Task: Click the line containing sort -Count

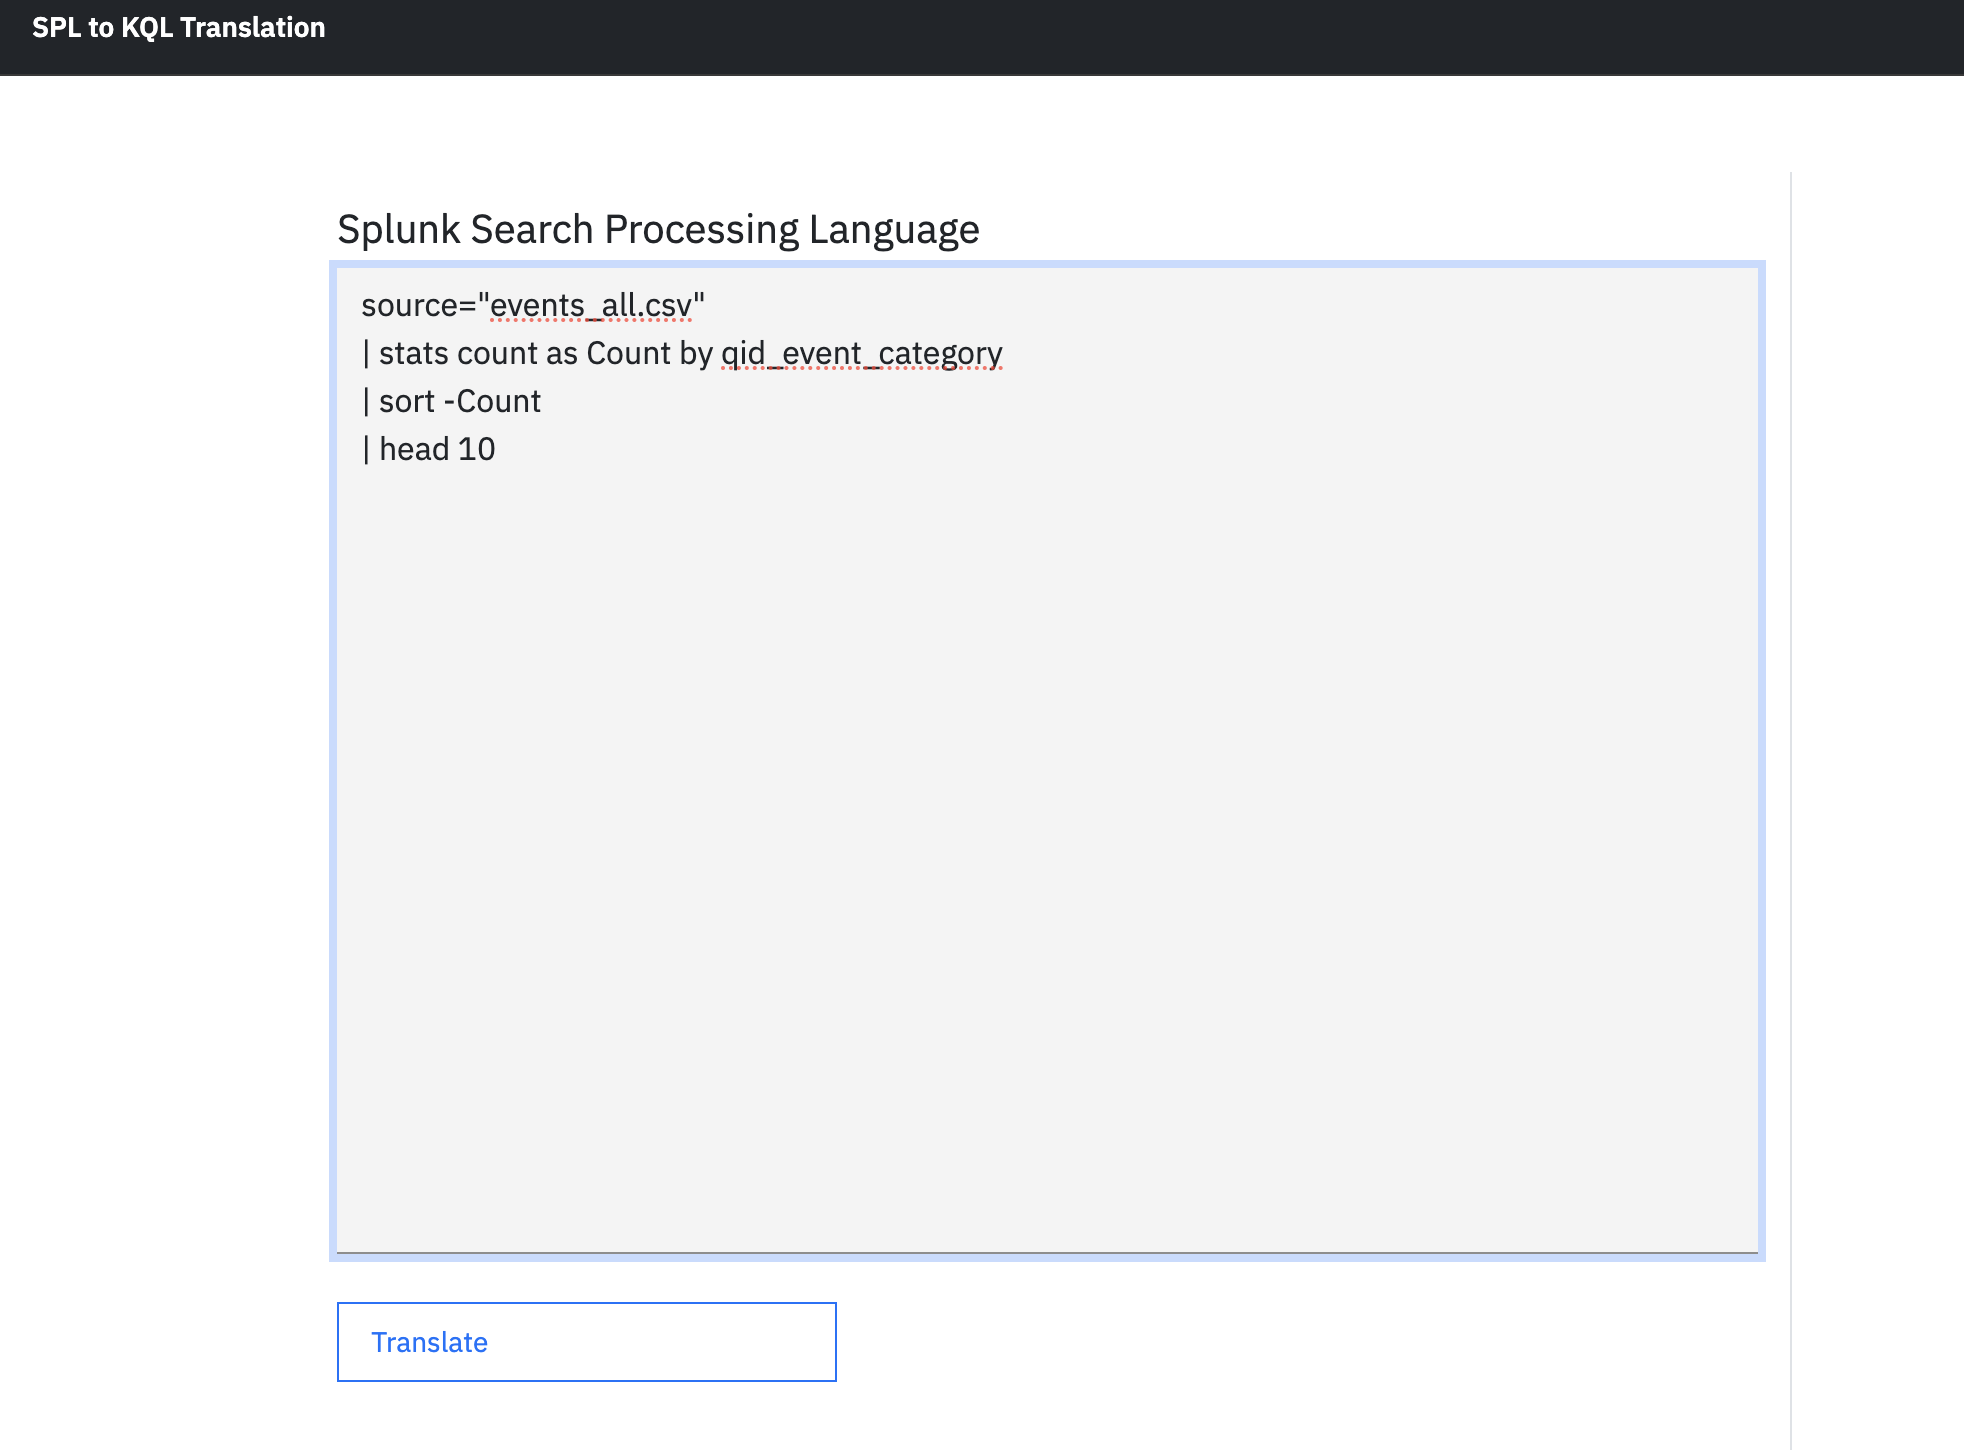Action: (450, 400)
